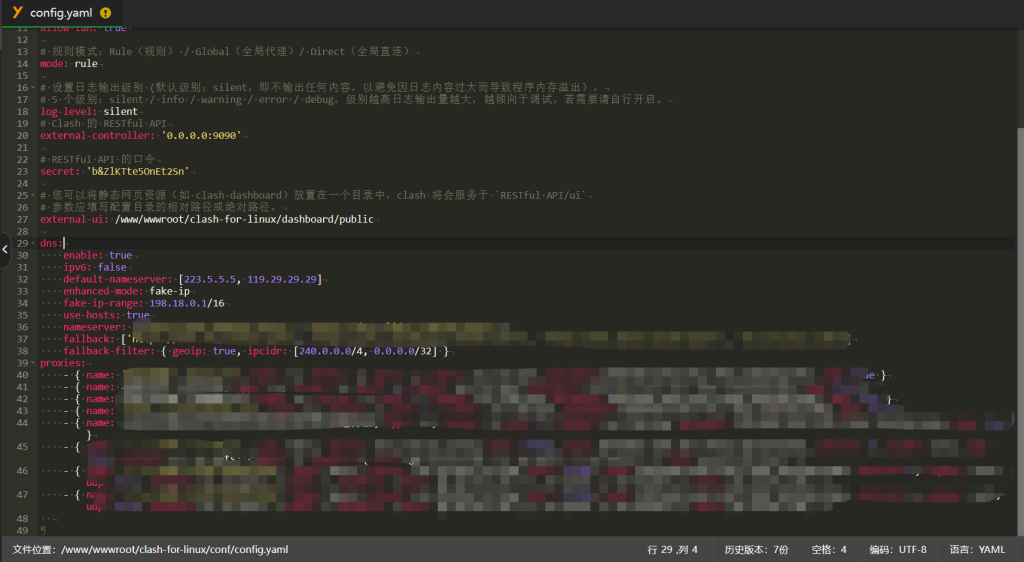Viewport: 1024px width, 562px height.
Task: Switch to the config.yaml tab
Action: 60,13
